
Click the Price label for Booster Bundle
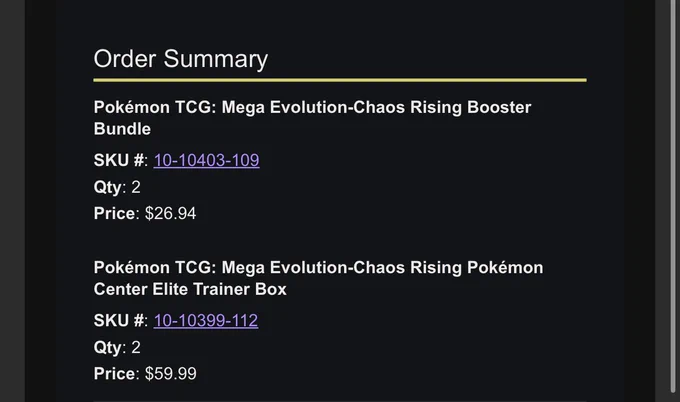pyautogui.click(x=114, y=213)
